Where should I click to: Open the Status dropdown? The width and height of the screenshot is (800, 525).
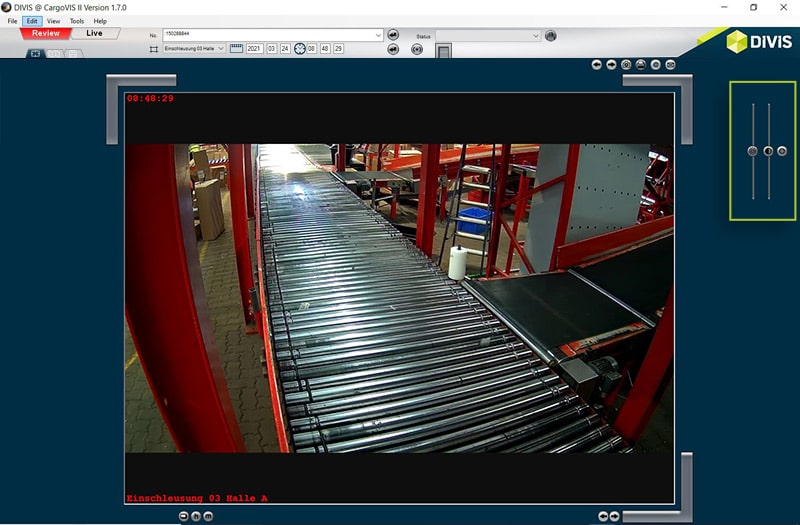click(488, 35)
